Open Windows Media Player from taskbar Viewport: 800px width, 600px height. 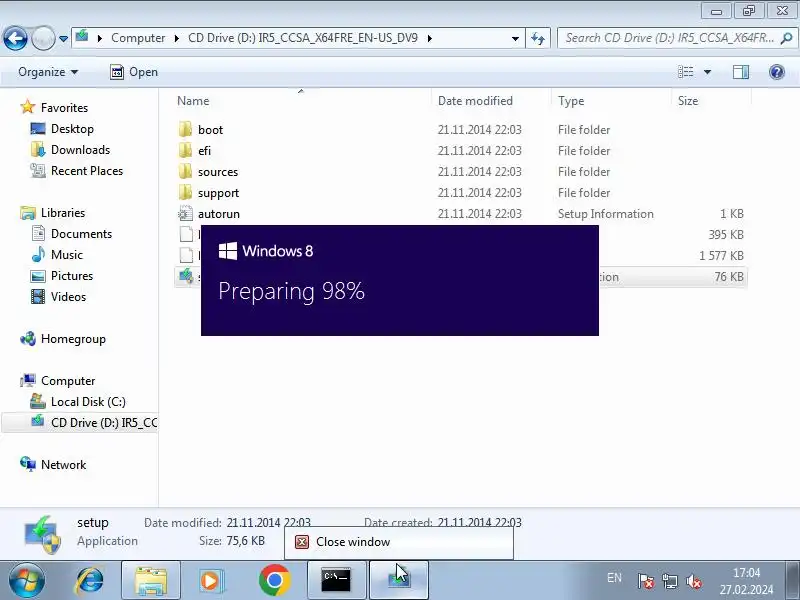211,581
